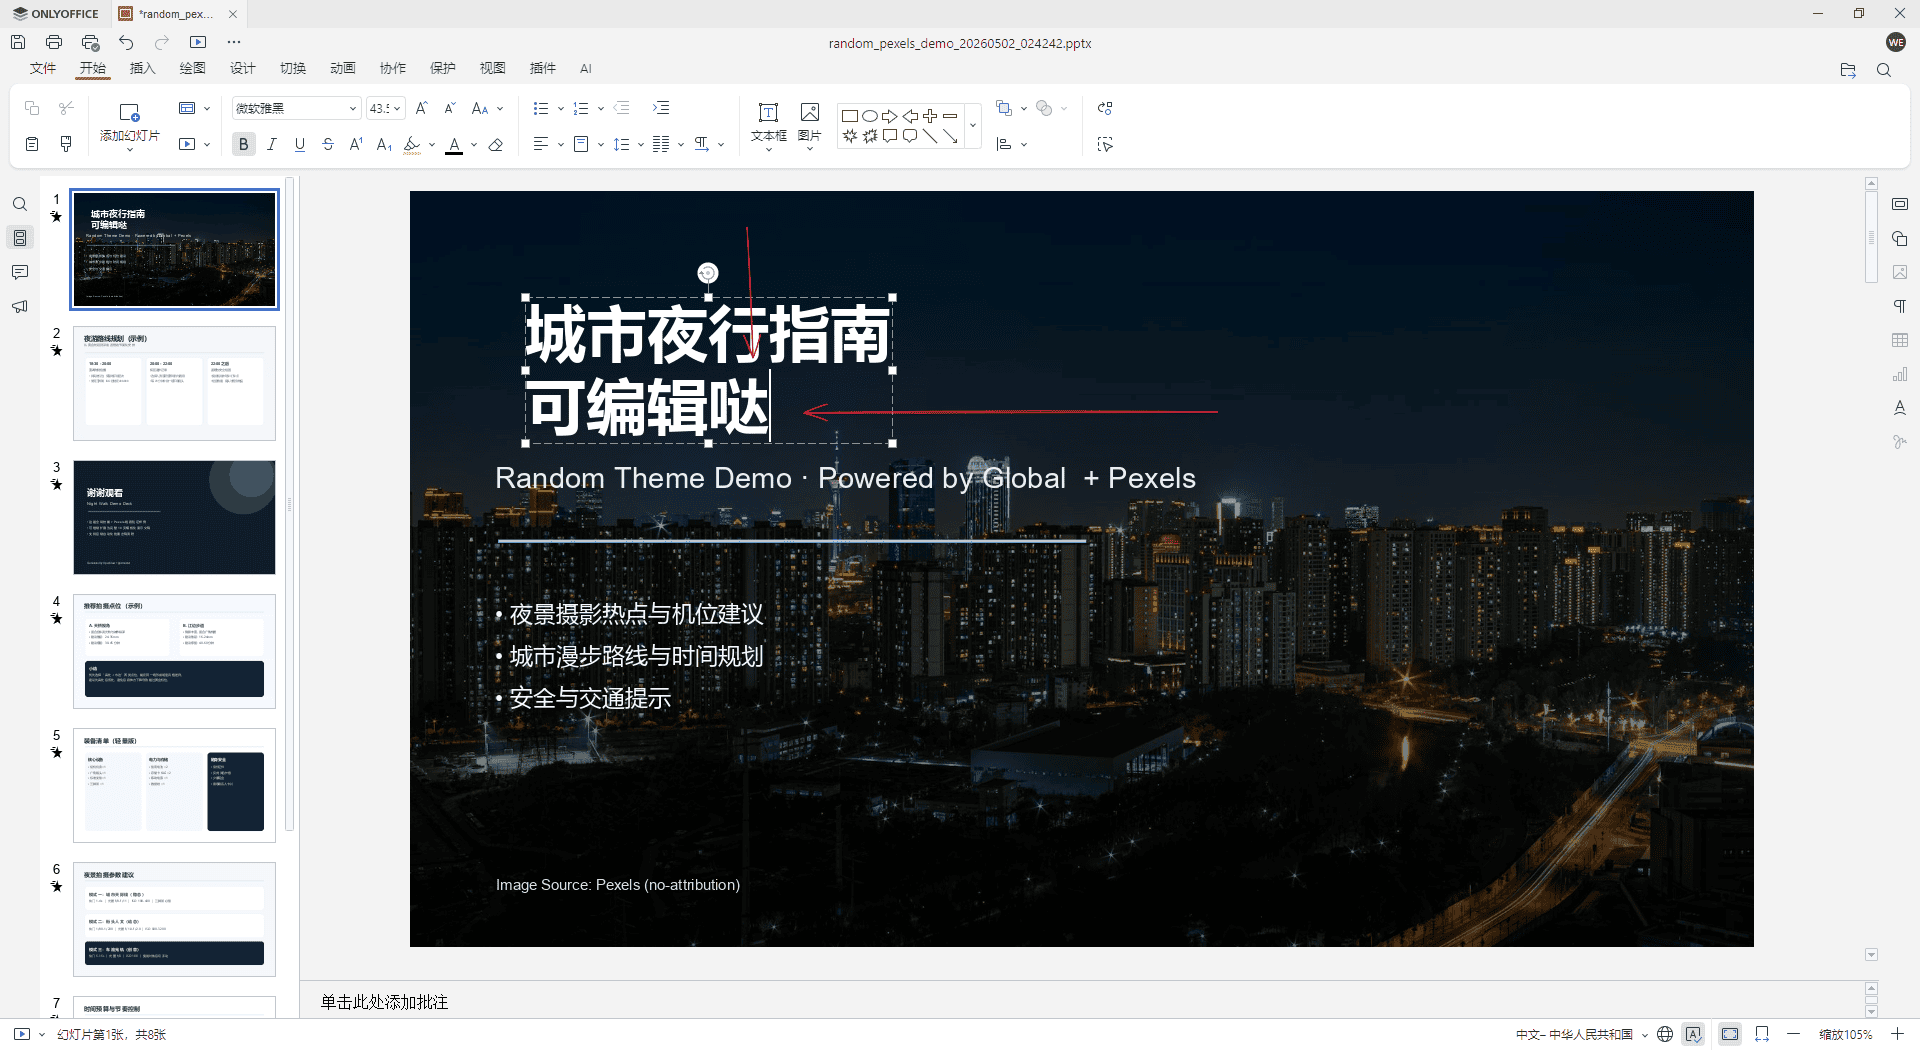The height and width of the screenshot is (1050, 1920).
Task: Click the replace icon in the toolbar
Action: (1105, 108)
